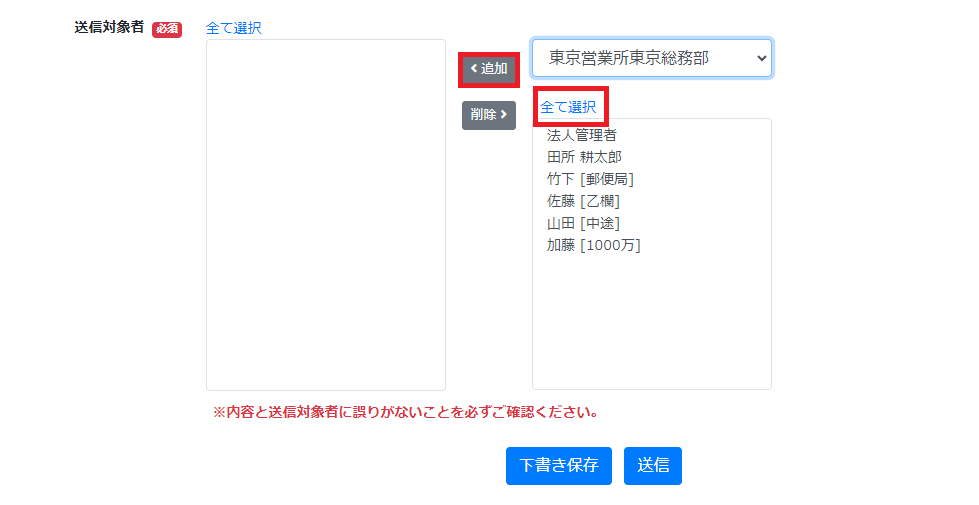Click the 送信対象者 field label
The width and height of the screenshot is (979, 505).
coord(109,27)
